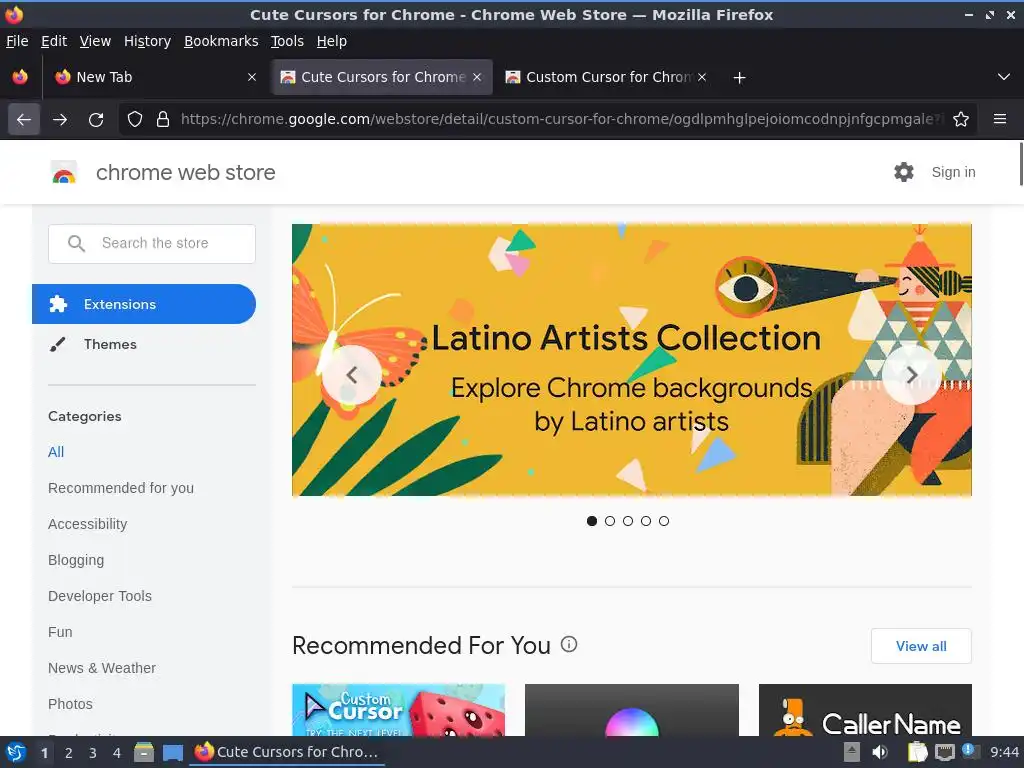Select the Accessibility category
This screenshot has width=1024, height=768.
point(88,524)
